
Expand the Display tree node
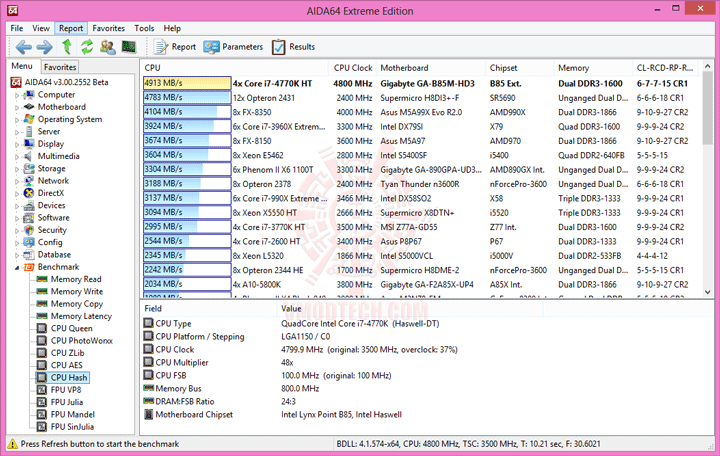(x=17, y=144)
